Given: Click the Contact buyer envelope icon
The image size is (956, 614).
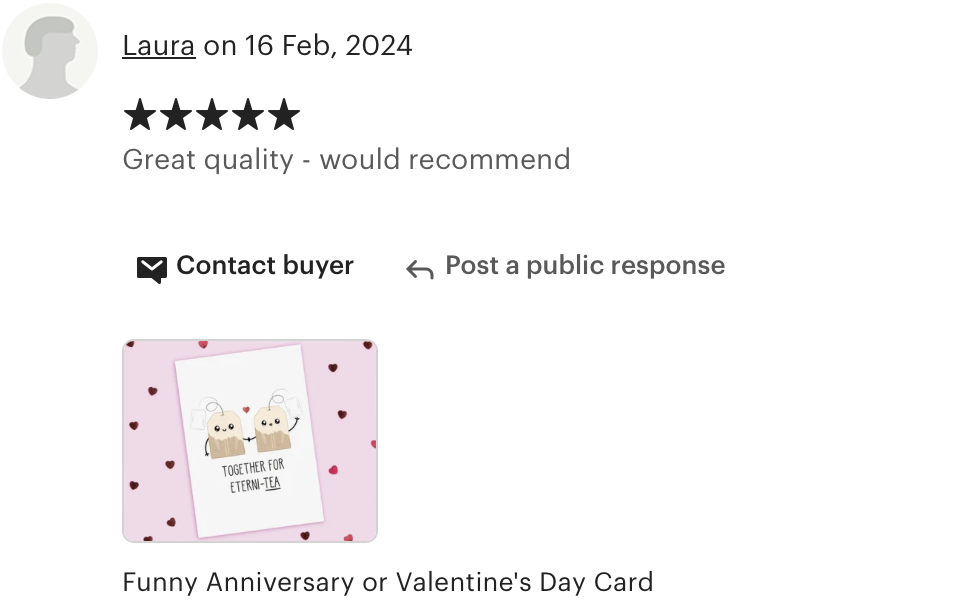Looking at the screenshot, I should point(152,269).
